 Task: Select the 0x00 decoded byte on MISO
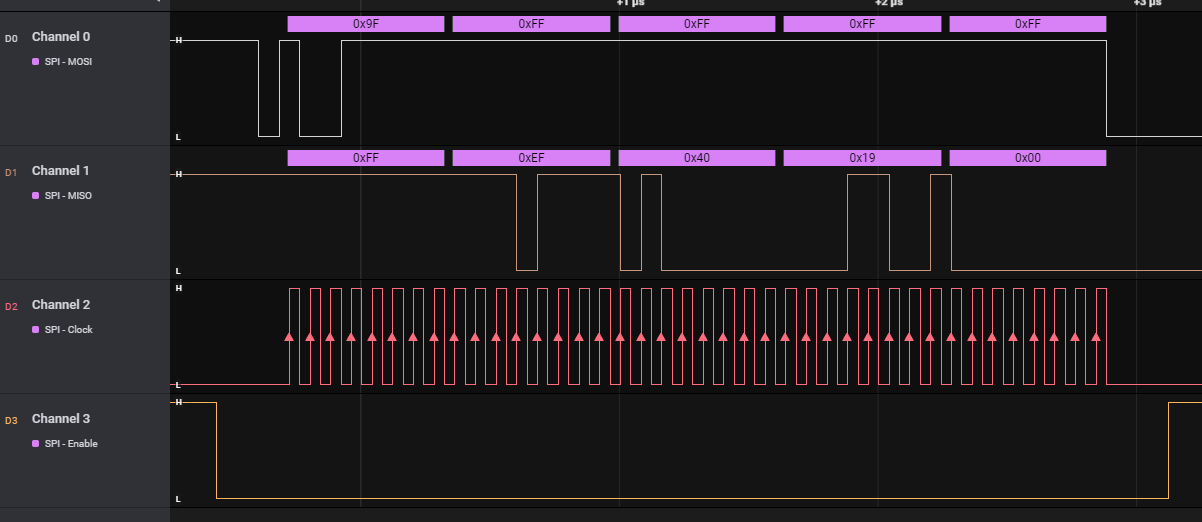(x=1028, y=158)
